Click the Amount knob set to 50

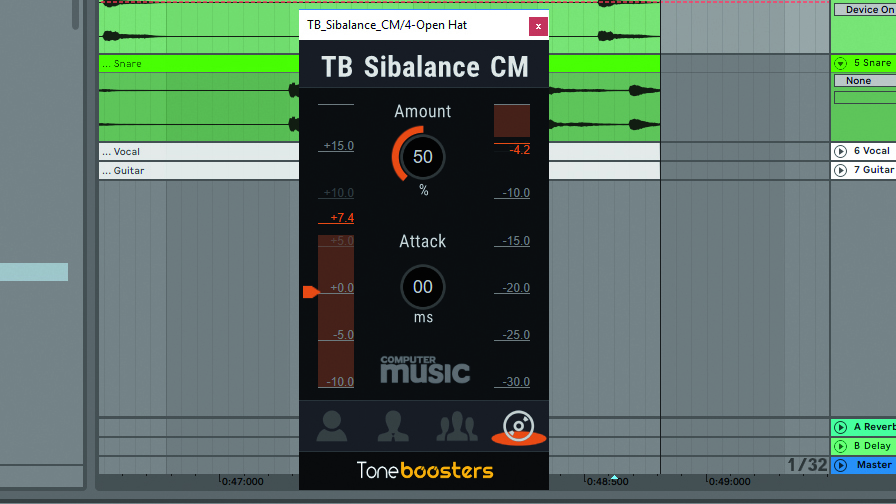pyautogui.click(x=422, y=157)
